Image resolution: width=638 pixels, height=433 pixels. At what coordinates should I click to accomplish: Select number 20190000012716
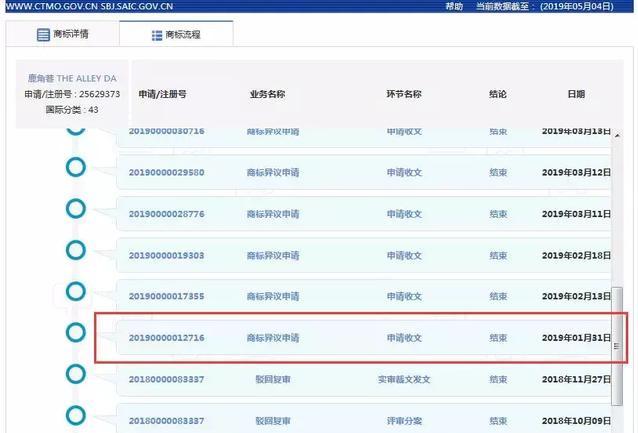click(166, 338)
